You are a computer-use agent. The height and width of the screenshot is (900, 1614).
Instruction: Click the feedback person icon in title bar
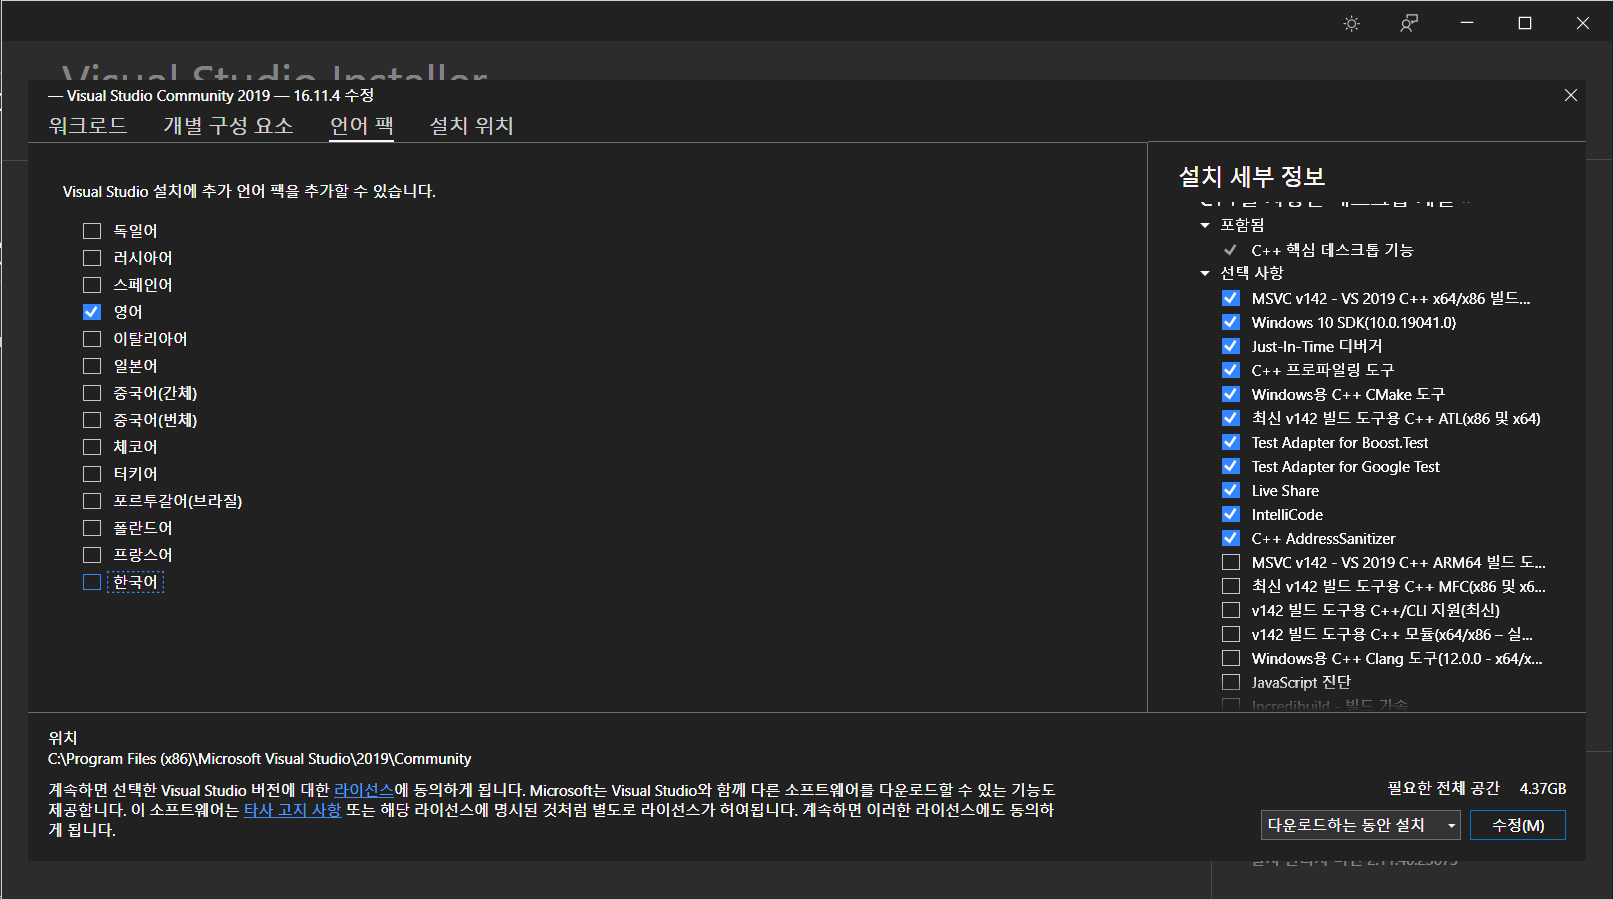coord(1409,23)
